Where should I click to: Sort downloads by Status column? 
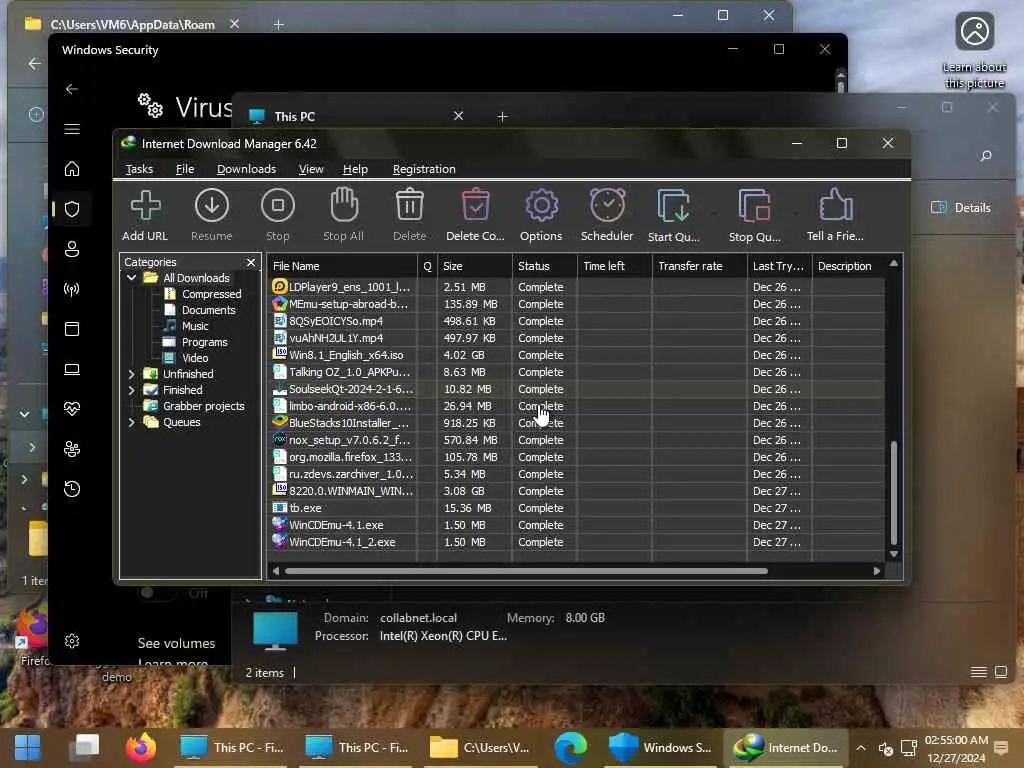[544, 266]
